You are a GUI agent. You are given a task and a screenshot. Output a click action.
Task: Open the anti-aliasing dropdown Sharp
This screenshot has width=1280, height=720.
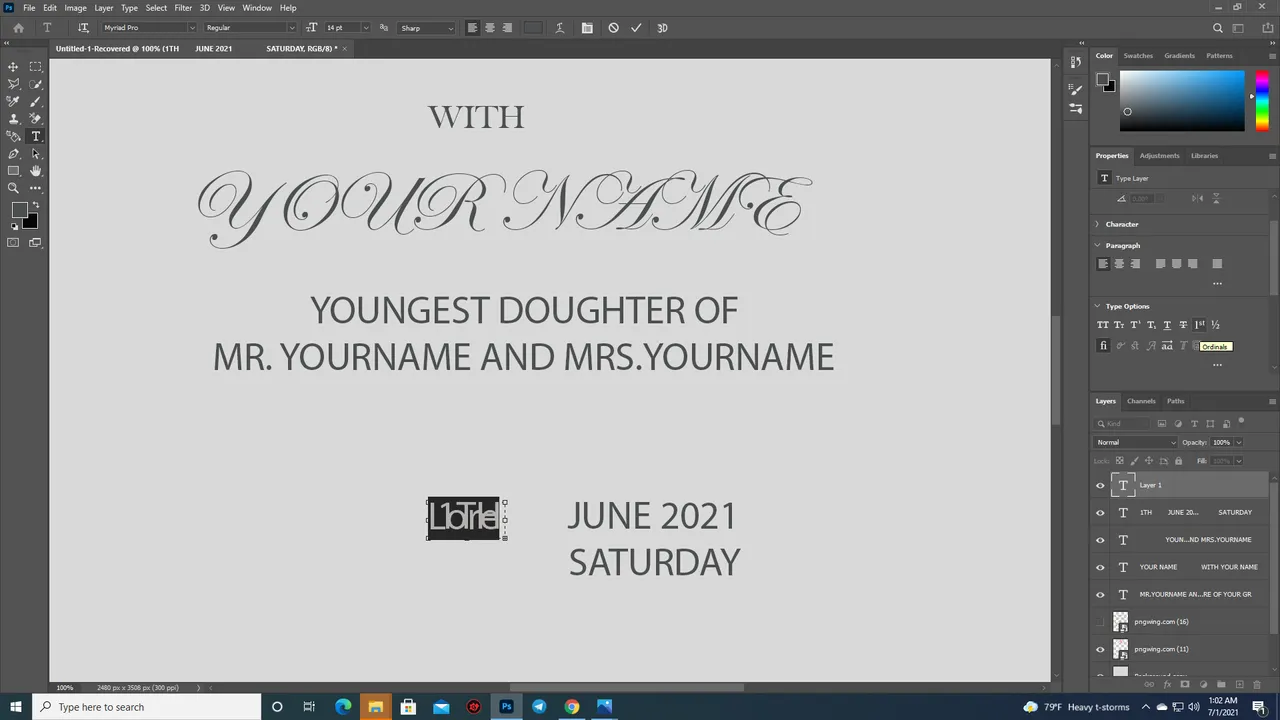click(x=427, y=28)
